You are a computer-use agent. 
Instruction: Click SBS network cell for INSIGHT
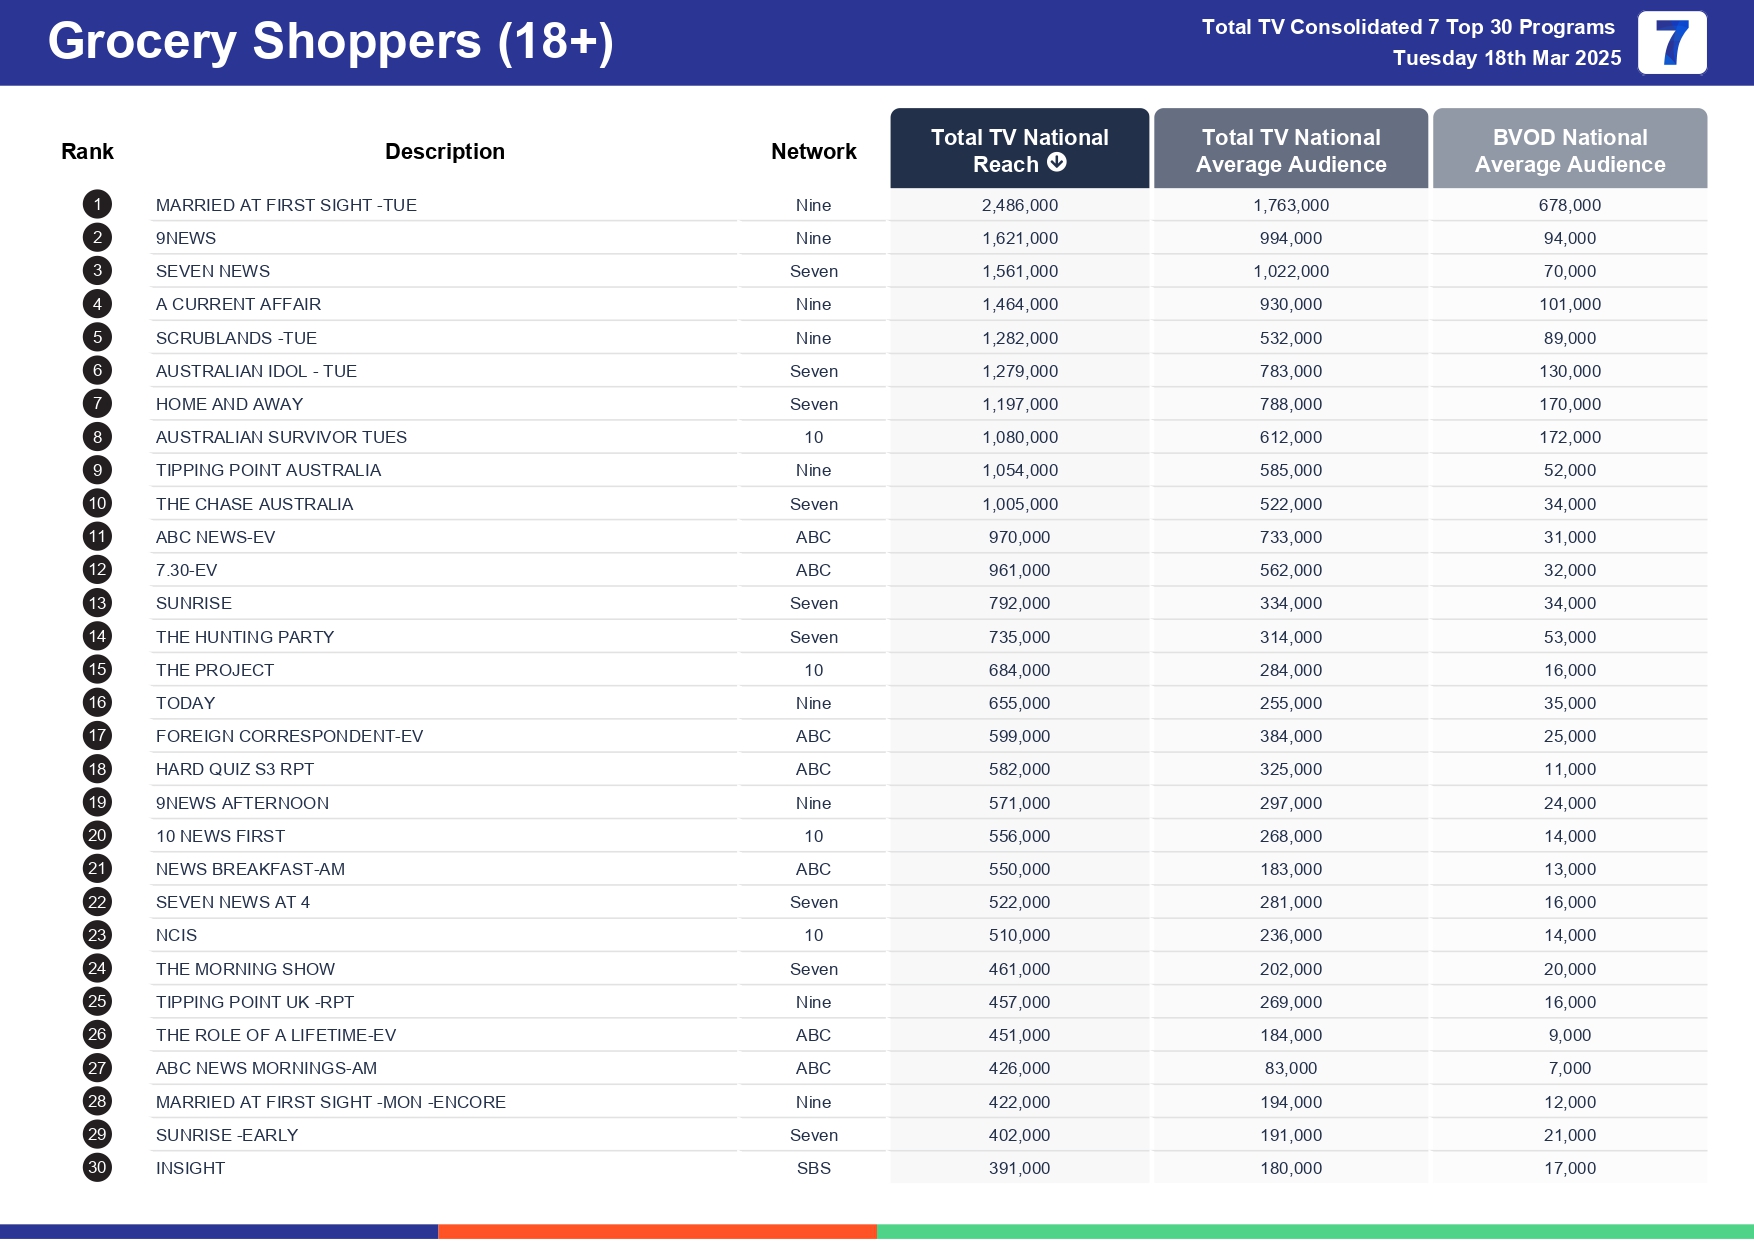pos(813,1168)
